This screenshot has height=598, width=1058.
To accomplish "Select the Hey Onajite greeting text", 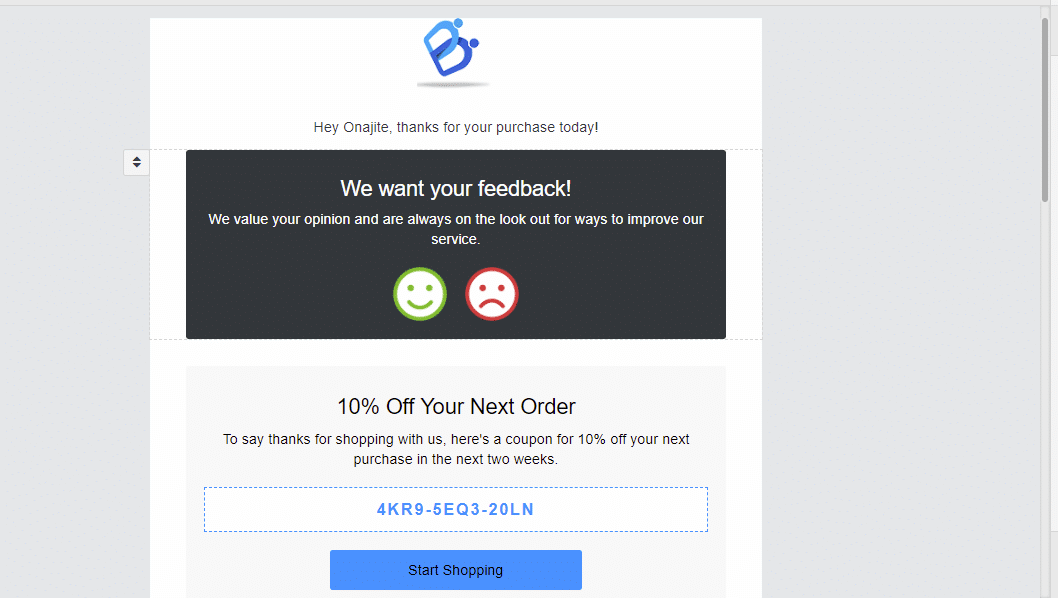I will pyautogui.click(x=455, y=127).
